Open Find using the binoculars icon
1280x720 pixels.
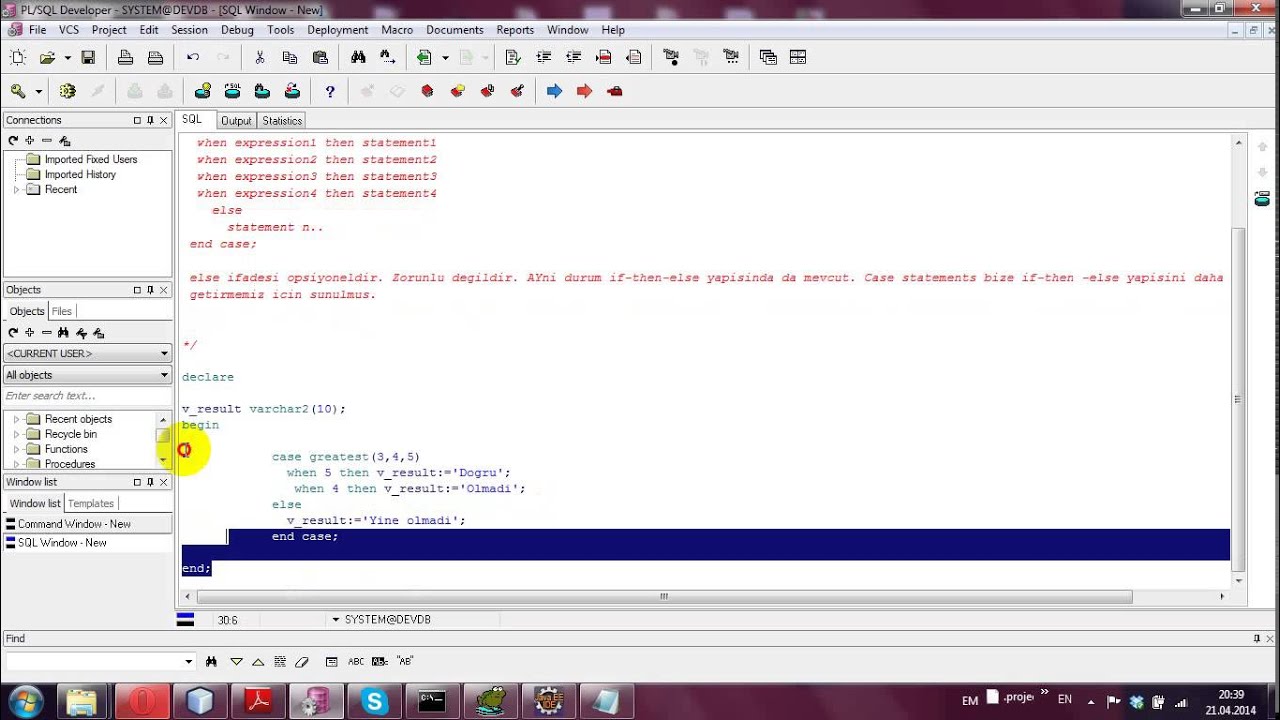pyautogui.click(x=358, y=58)
